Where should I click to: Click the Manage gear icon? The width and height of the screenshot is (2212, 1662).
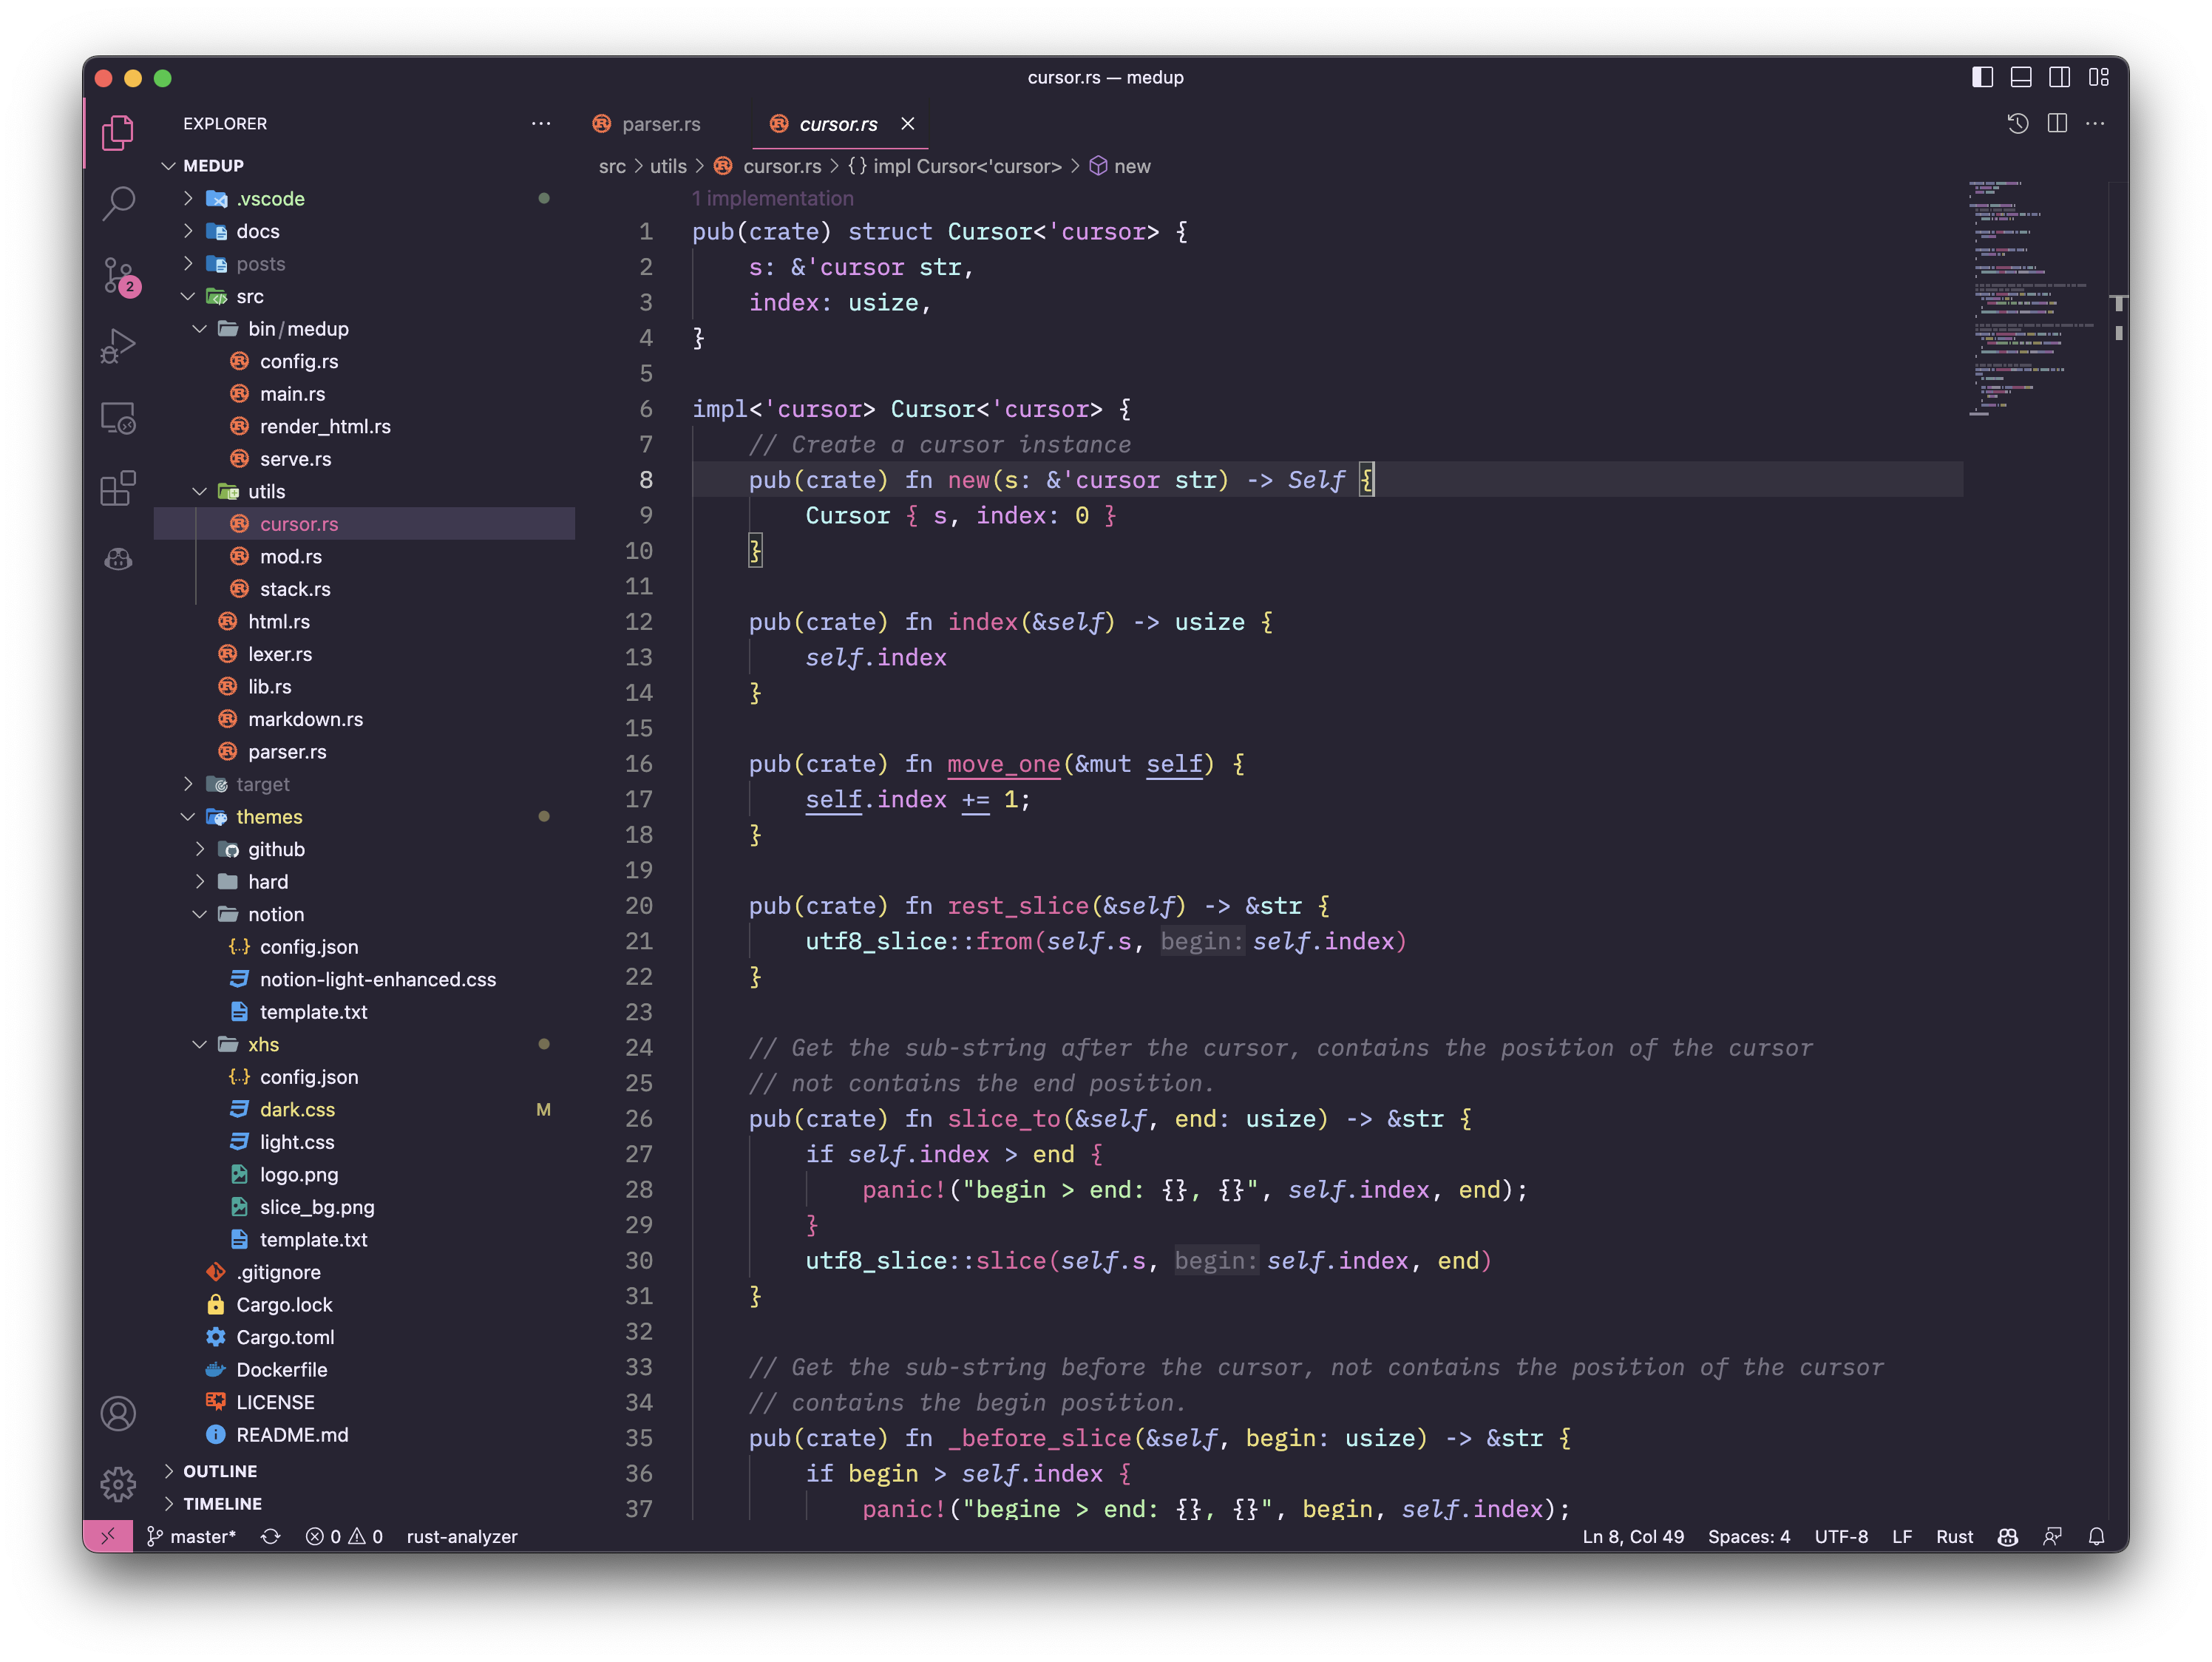(118, 1484)
